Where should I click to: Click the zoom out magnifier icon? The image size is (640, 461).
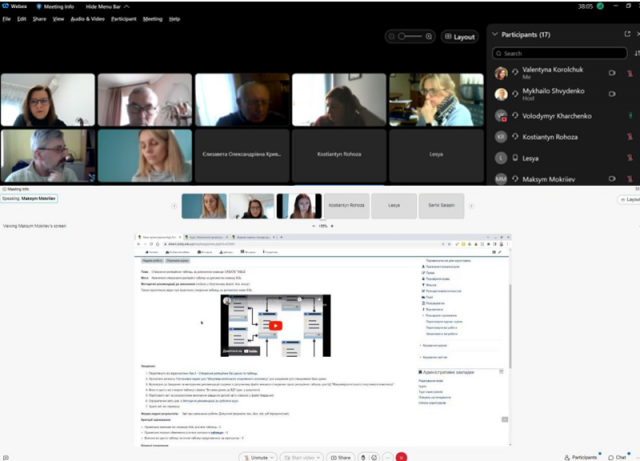point(391,36)
